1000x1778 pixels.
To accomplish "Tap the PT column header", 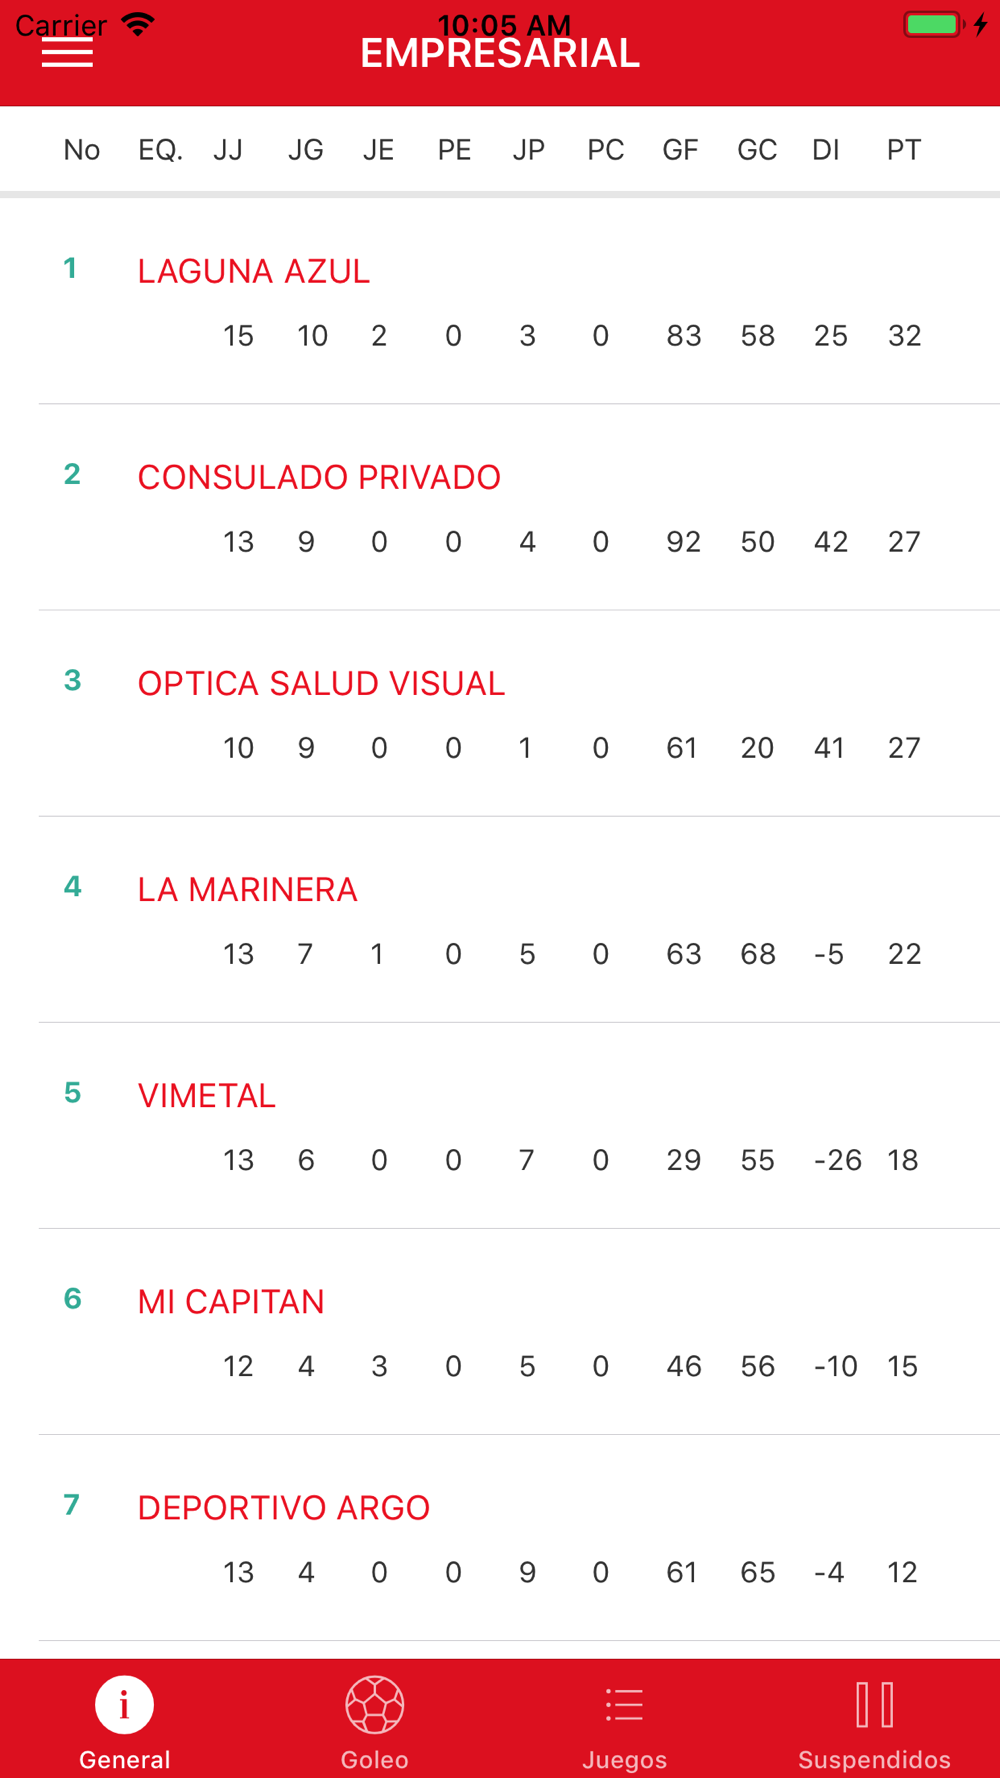I will point(903,150).
